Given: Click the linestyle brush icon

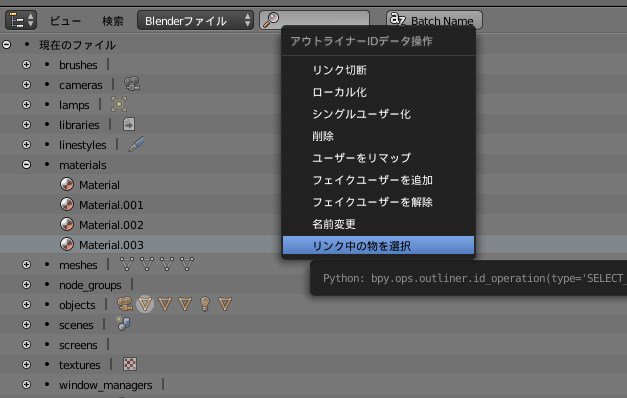Looking at the screenshot, I should pyautogui.click(x=136, y=144).
